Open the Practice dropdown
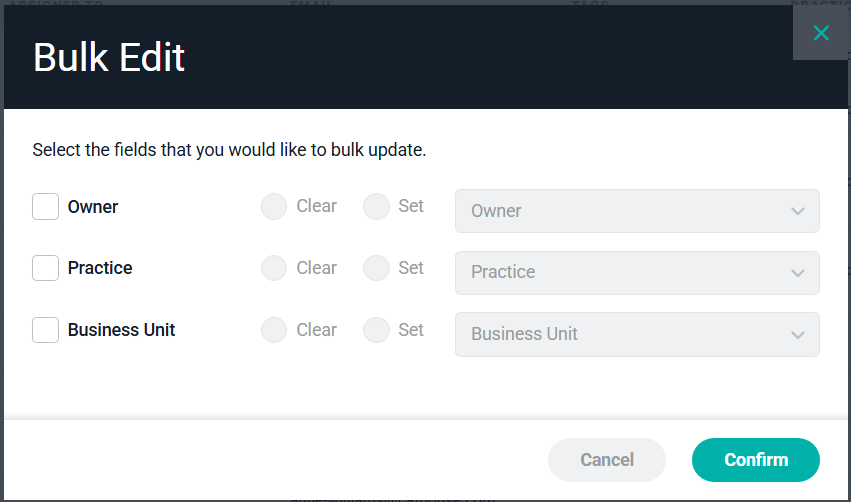Viewport: 851px width, 502px height. pyautogui.click(x=637, y=272)
